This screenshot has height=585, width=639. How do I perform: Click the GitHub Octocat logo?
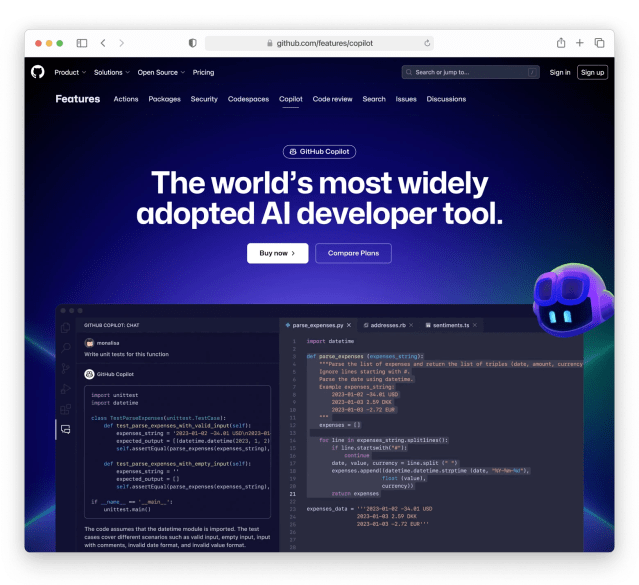coord(37,72)
